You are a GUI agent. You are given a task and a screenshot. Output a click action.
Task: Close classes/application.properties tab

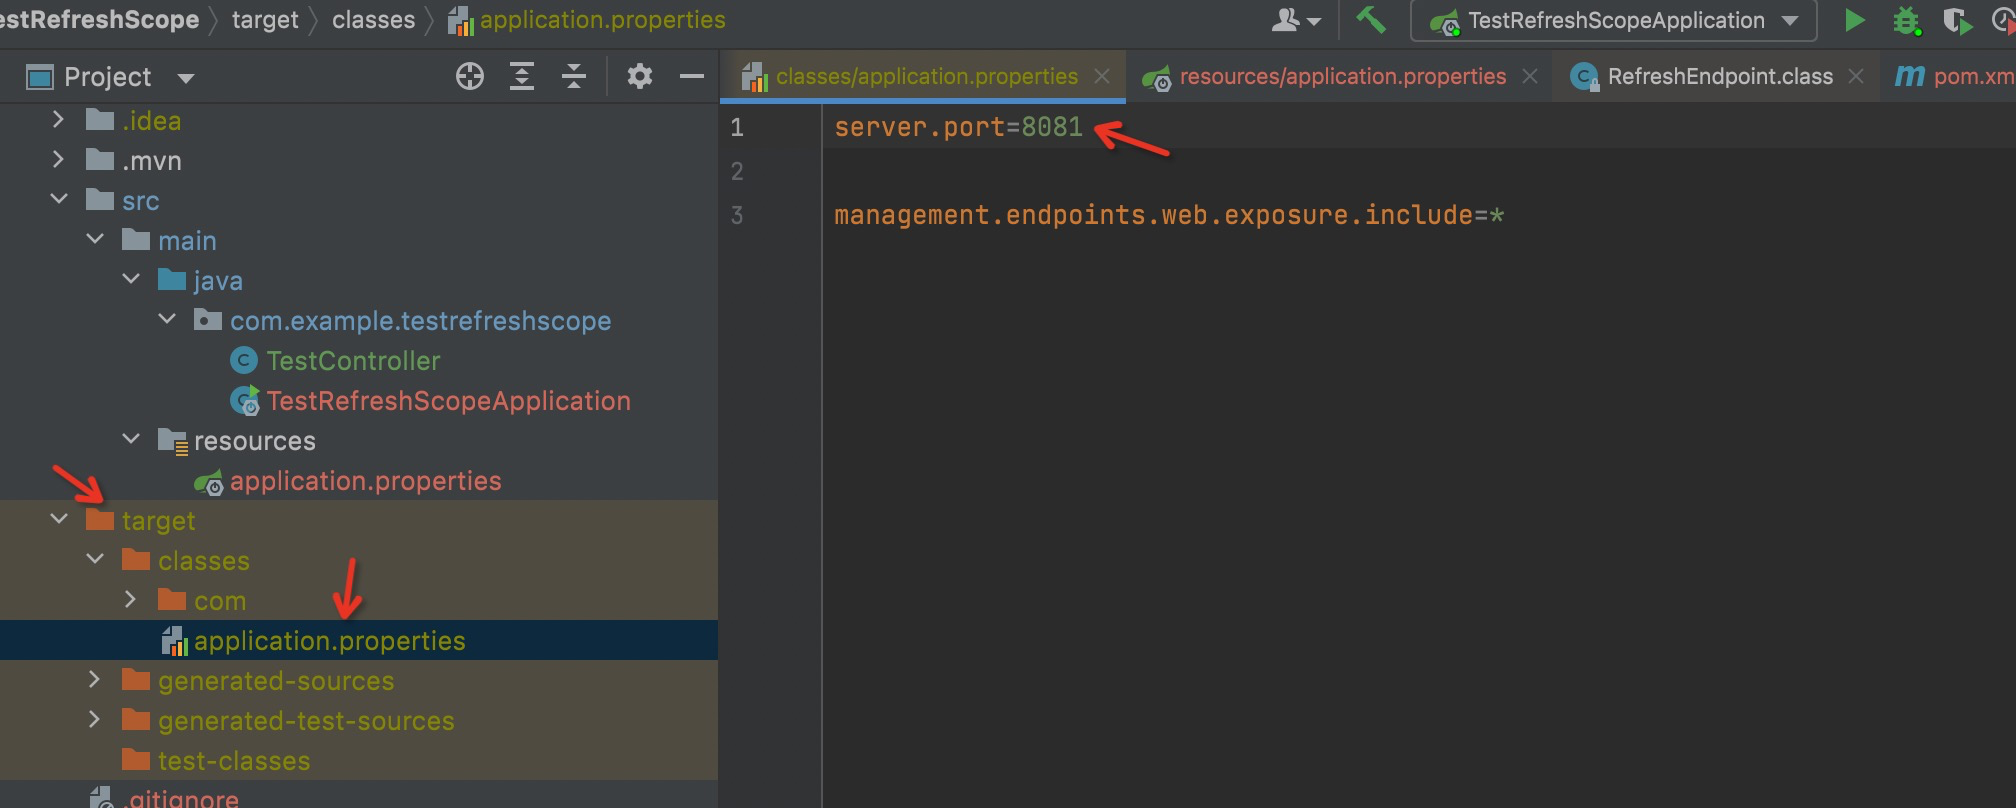[1102, 76]
